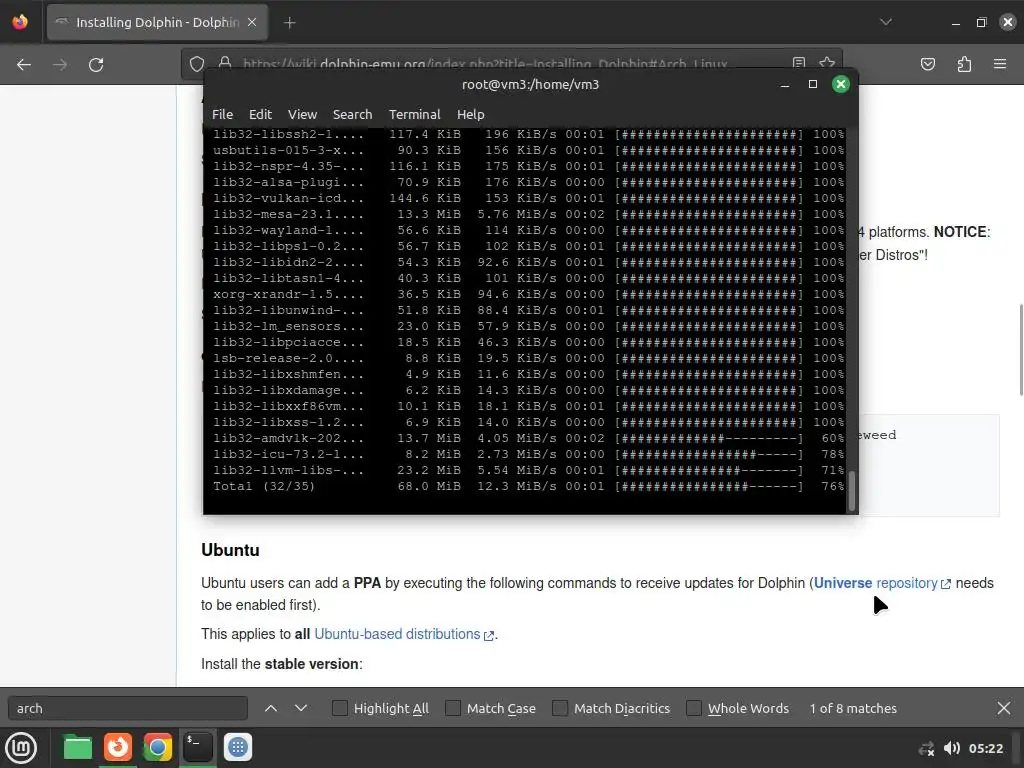Click the Firefox logo in the tab bar

point(20,22)
